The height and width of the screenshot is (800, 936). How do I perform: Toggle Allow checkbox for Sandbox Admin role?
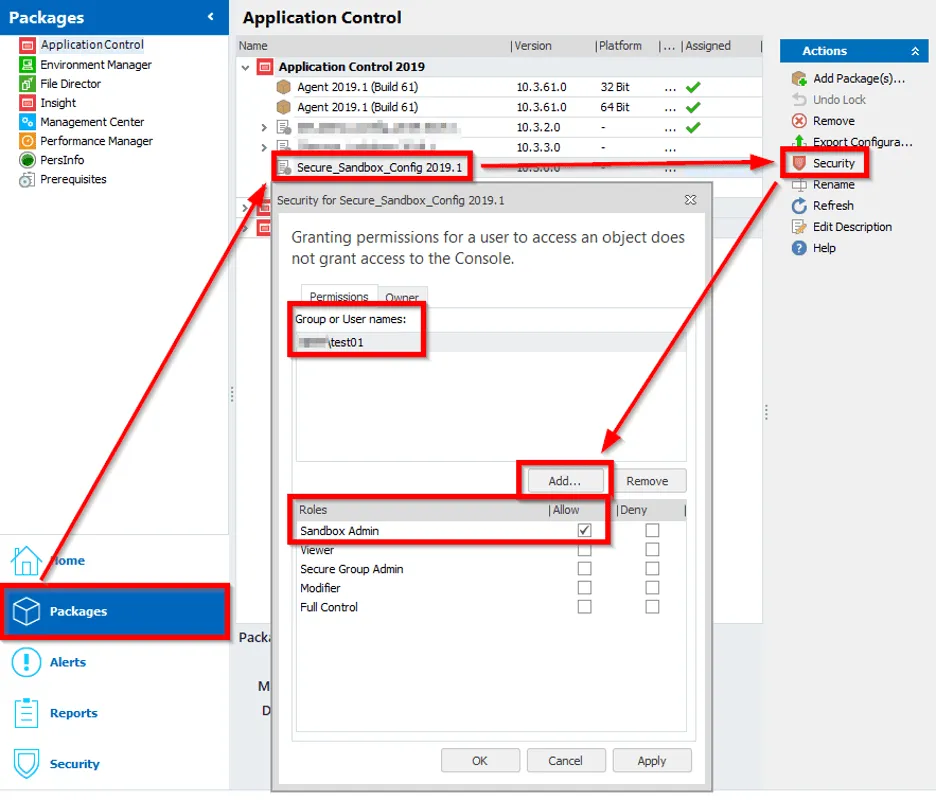(584, 531)
